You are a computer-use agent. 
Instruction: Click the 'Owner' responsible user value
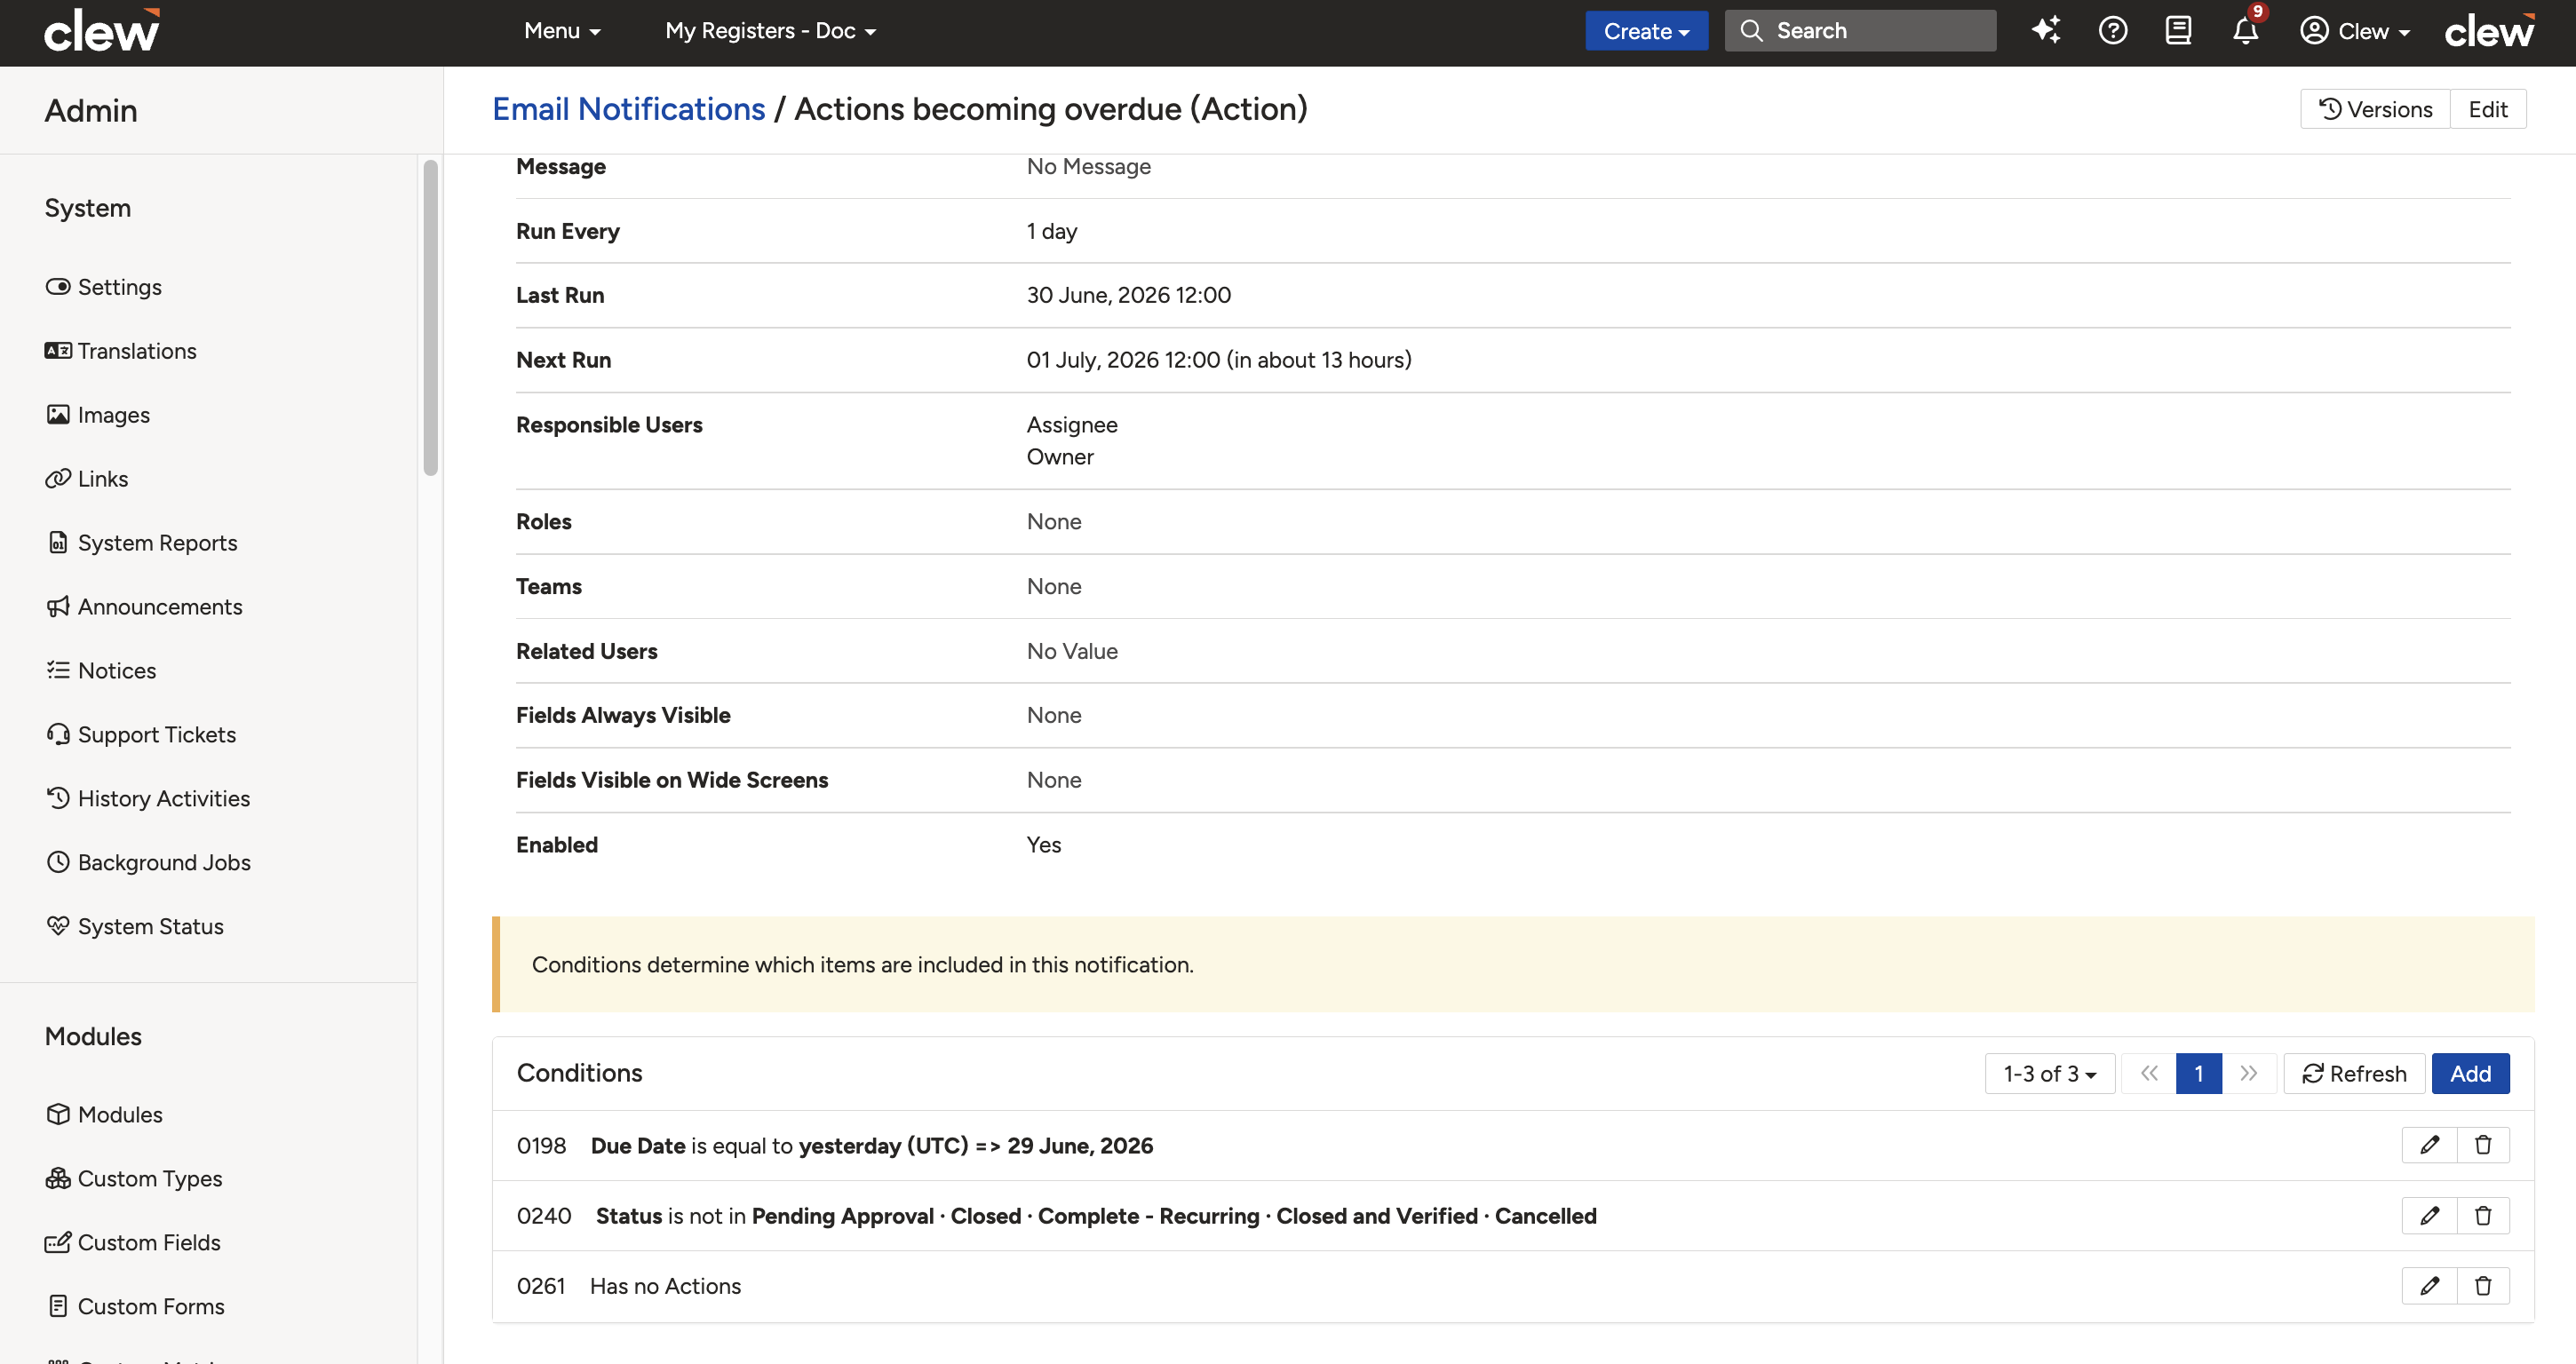pyautogui.click(x=1060, y=457)
